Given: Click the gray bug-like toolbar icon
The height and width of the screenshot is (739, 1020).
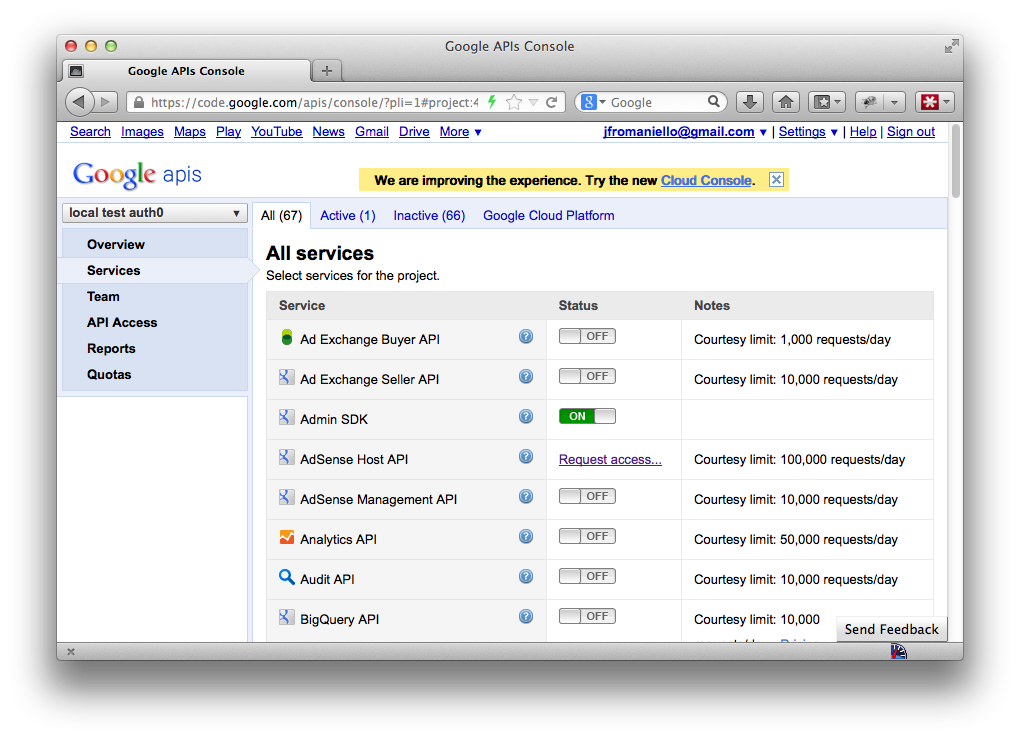Looking at the screenshot, I should (x=869, y=102).
